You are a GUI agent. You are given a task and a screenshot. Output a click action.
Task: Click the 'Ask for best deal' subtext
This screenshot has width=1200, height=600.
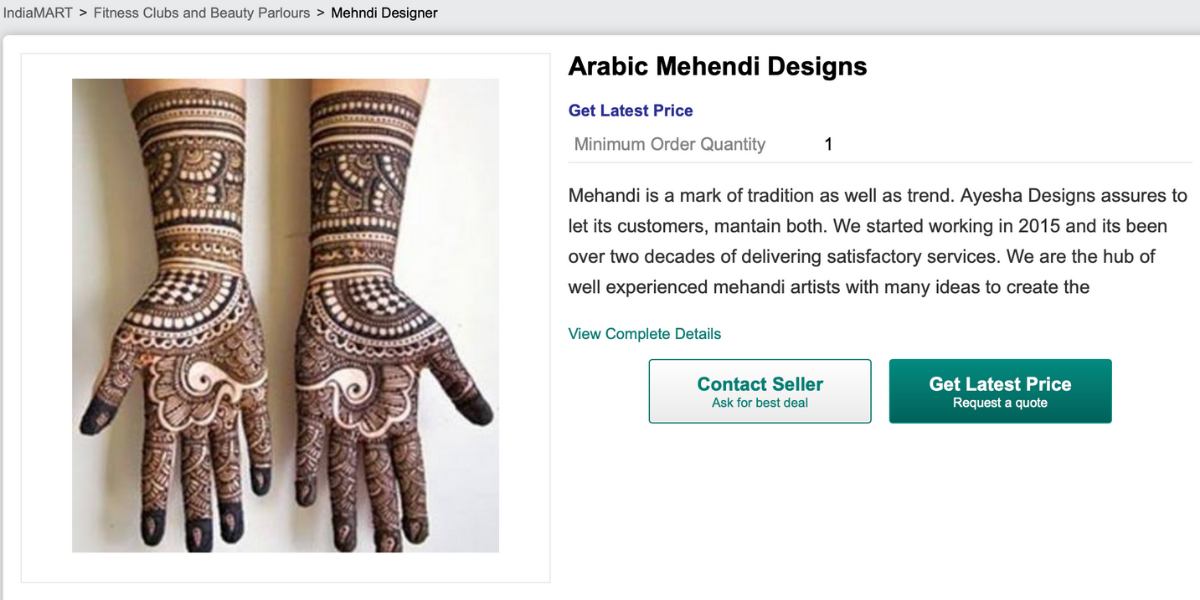click(x=760, y=403)
